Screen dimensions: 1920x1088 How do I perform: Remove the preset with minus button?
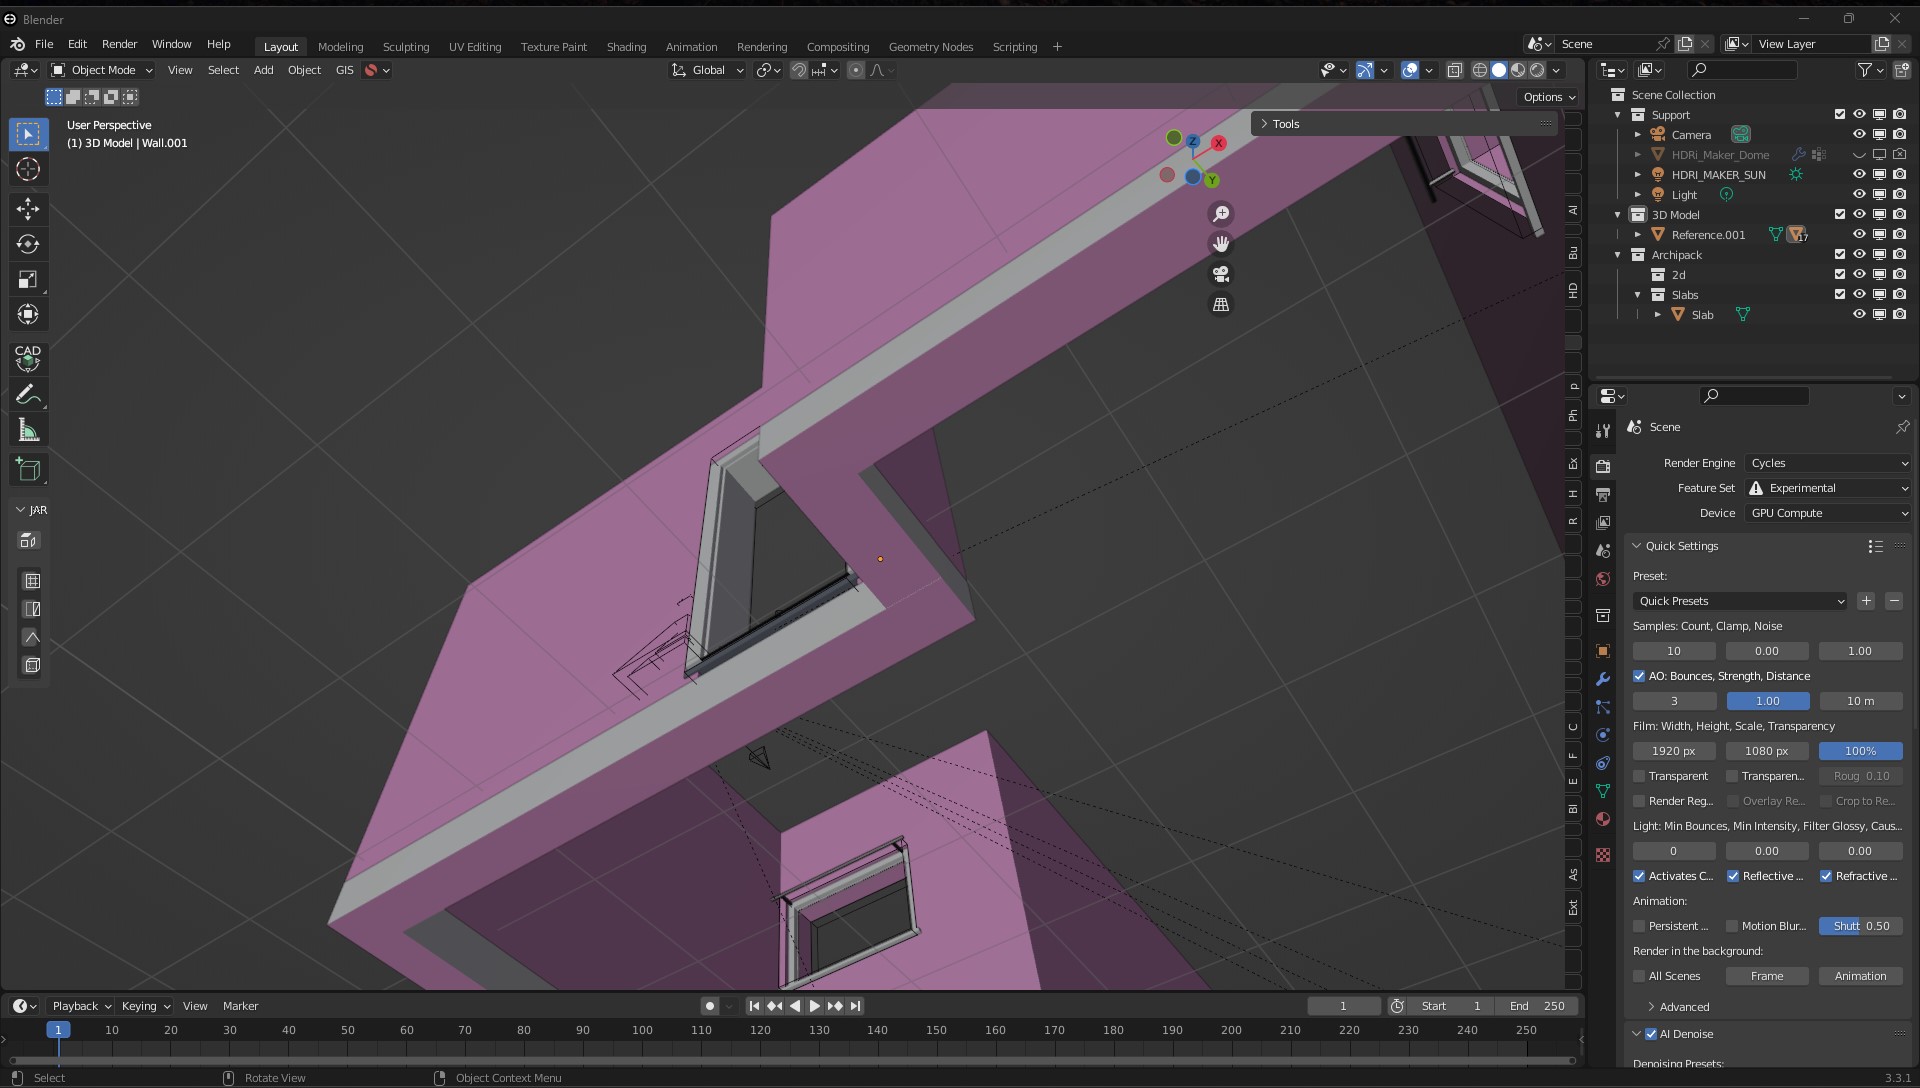[1894, 601]
